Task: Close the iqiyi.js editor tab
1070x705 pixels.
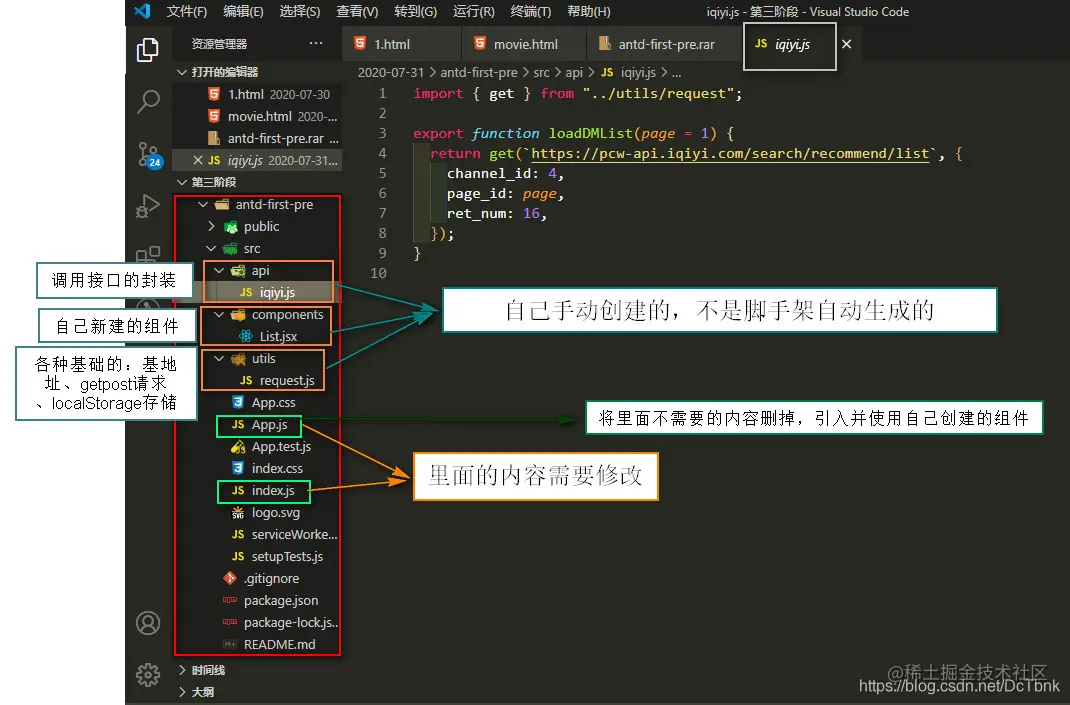Action: 846,44
